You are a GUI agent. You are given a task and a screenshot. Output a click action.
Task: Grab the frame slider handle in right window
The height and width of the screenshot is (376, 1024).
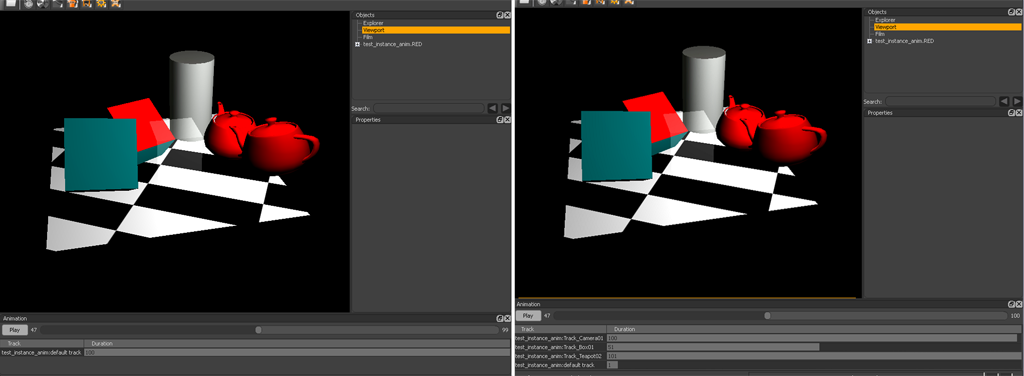pos(767,316)
